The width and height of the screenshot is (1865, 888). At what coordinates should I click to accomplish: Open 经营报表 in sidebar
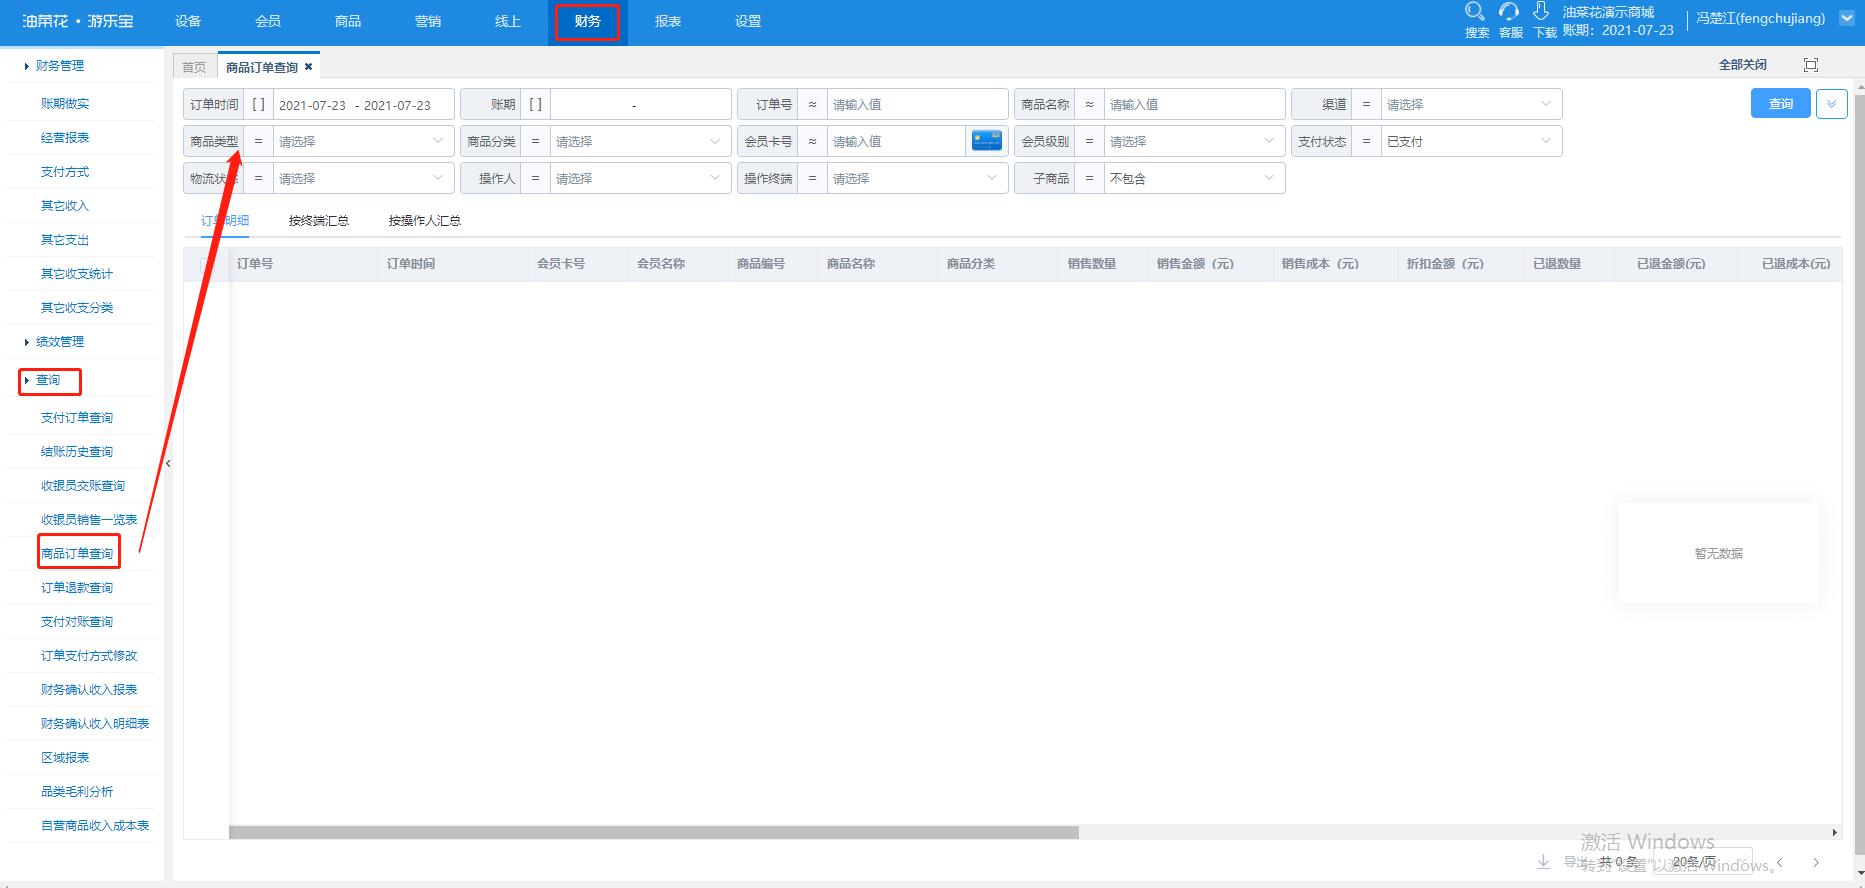click(x=65, y=137)
